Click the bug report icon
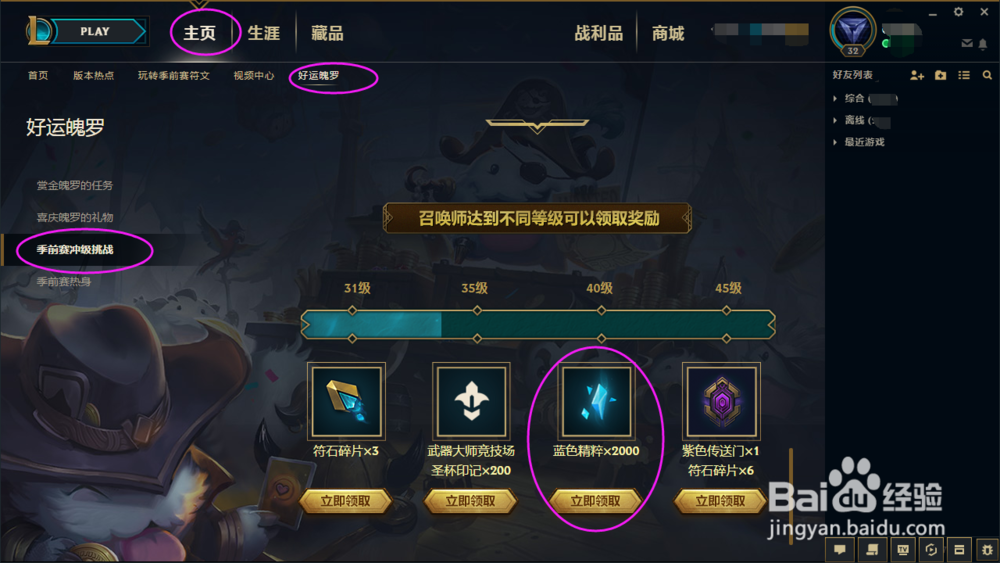 click(x=987, y=549)
